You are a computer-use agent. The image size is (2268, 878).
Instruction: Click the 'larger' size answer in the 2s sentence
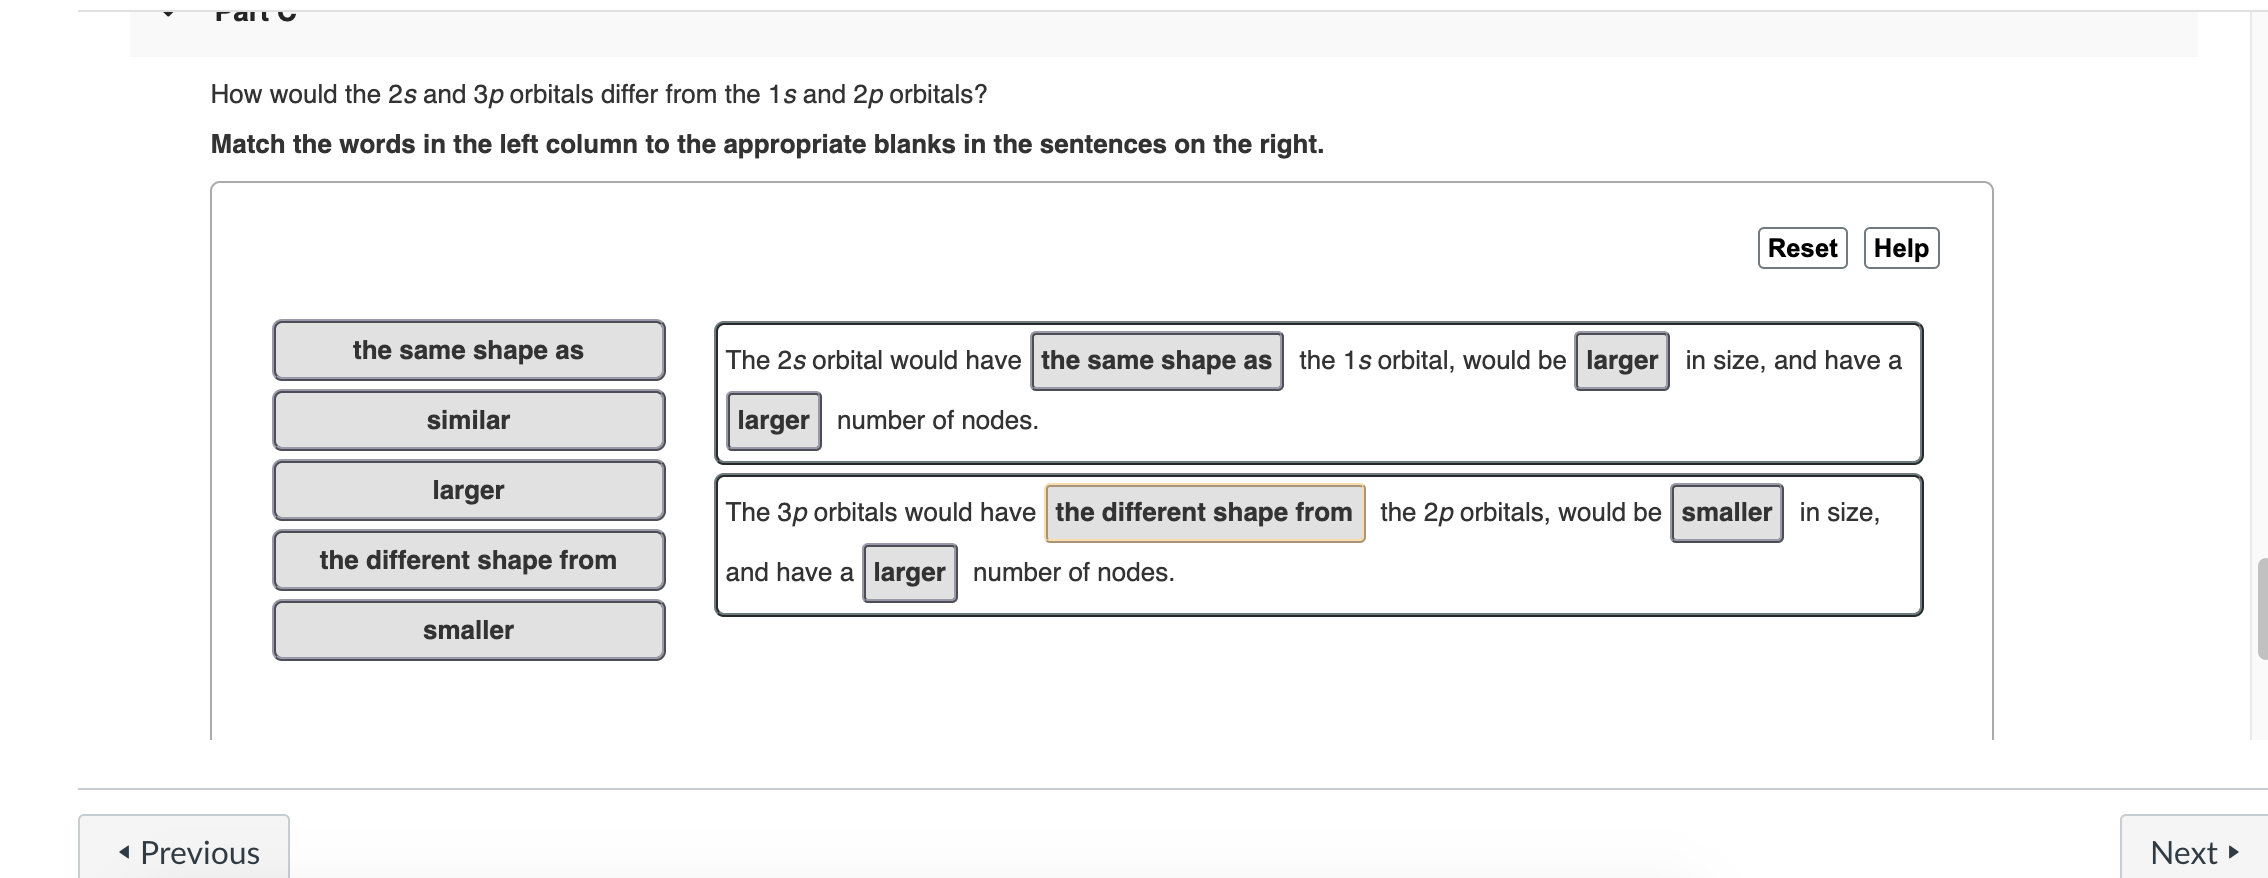click(x=1622, y=361)
